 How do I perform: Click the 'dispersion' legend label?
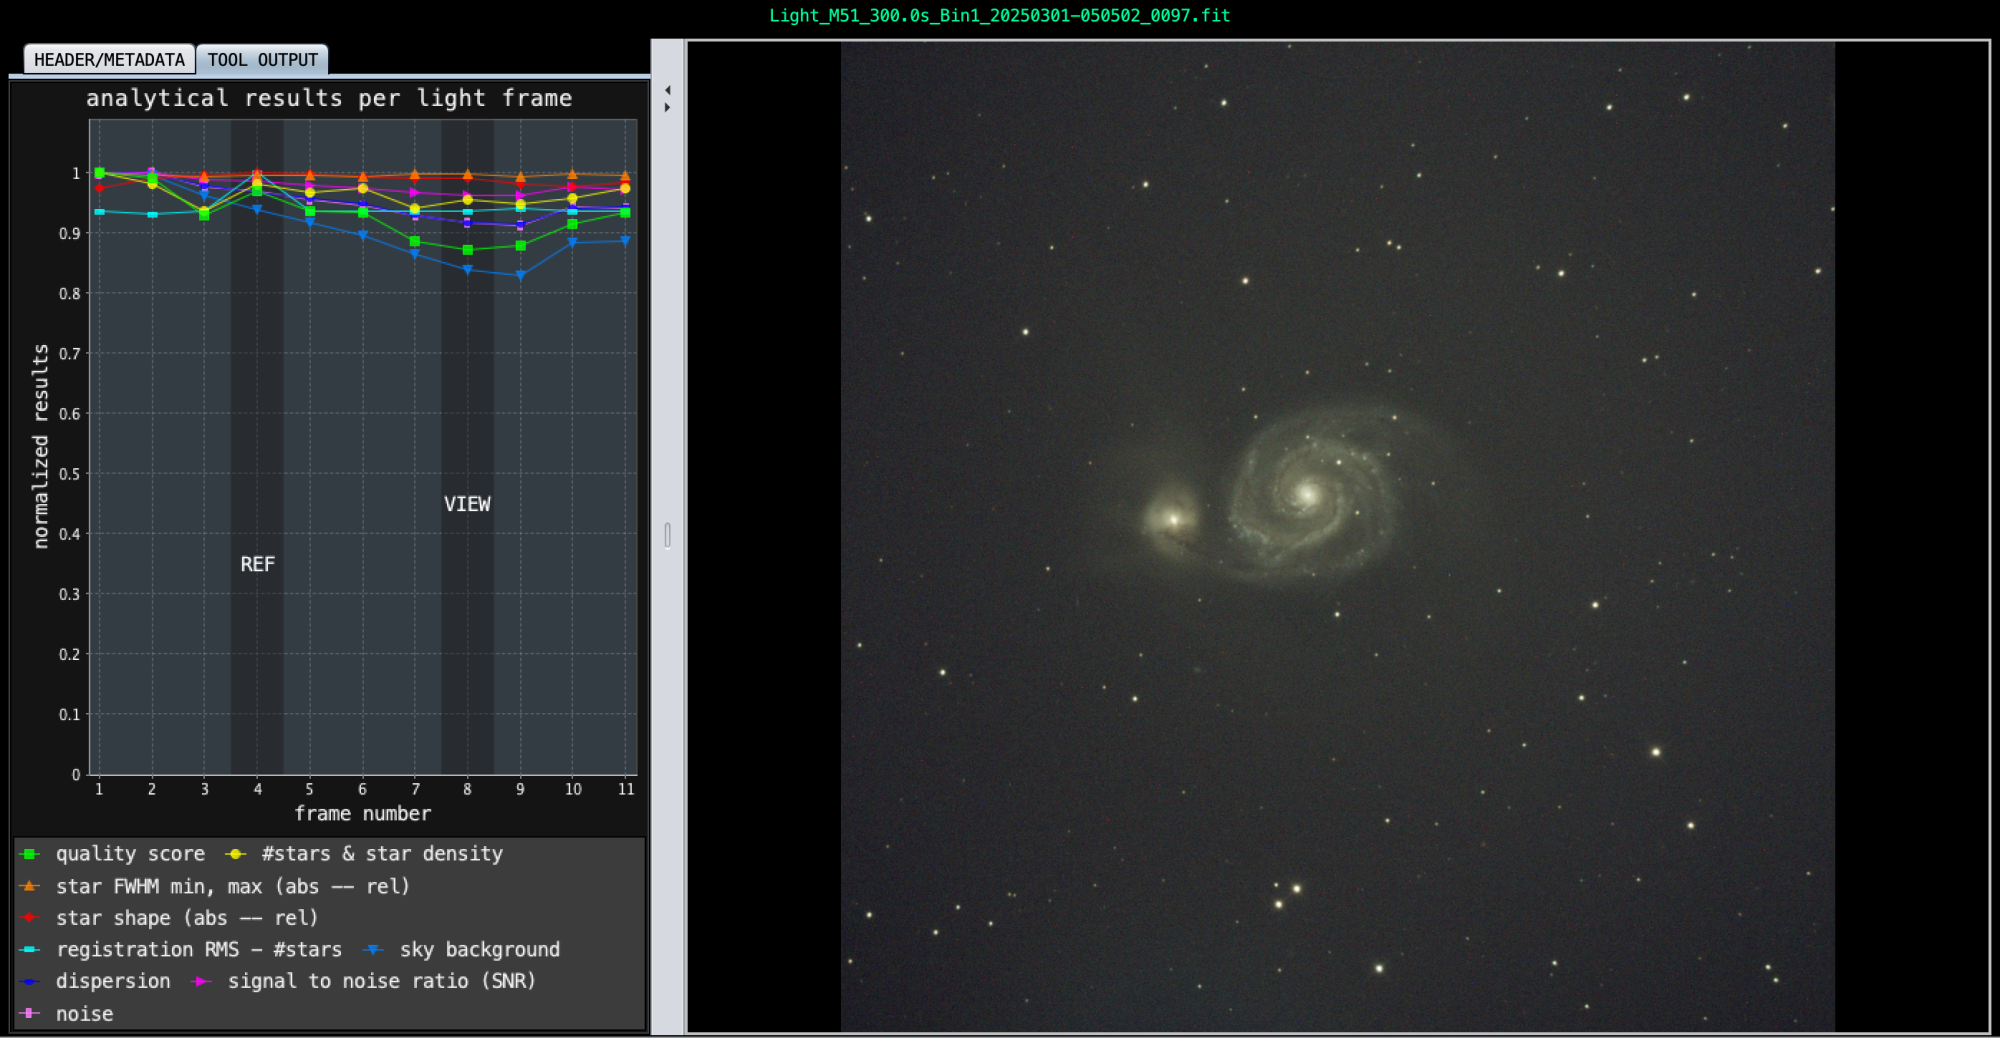113,982
